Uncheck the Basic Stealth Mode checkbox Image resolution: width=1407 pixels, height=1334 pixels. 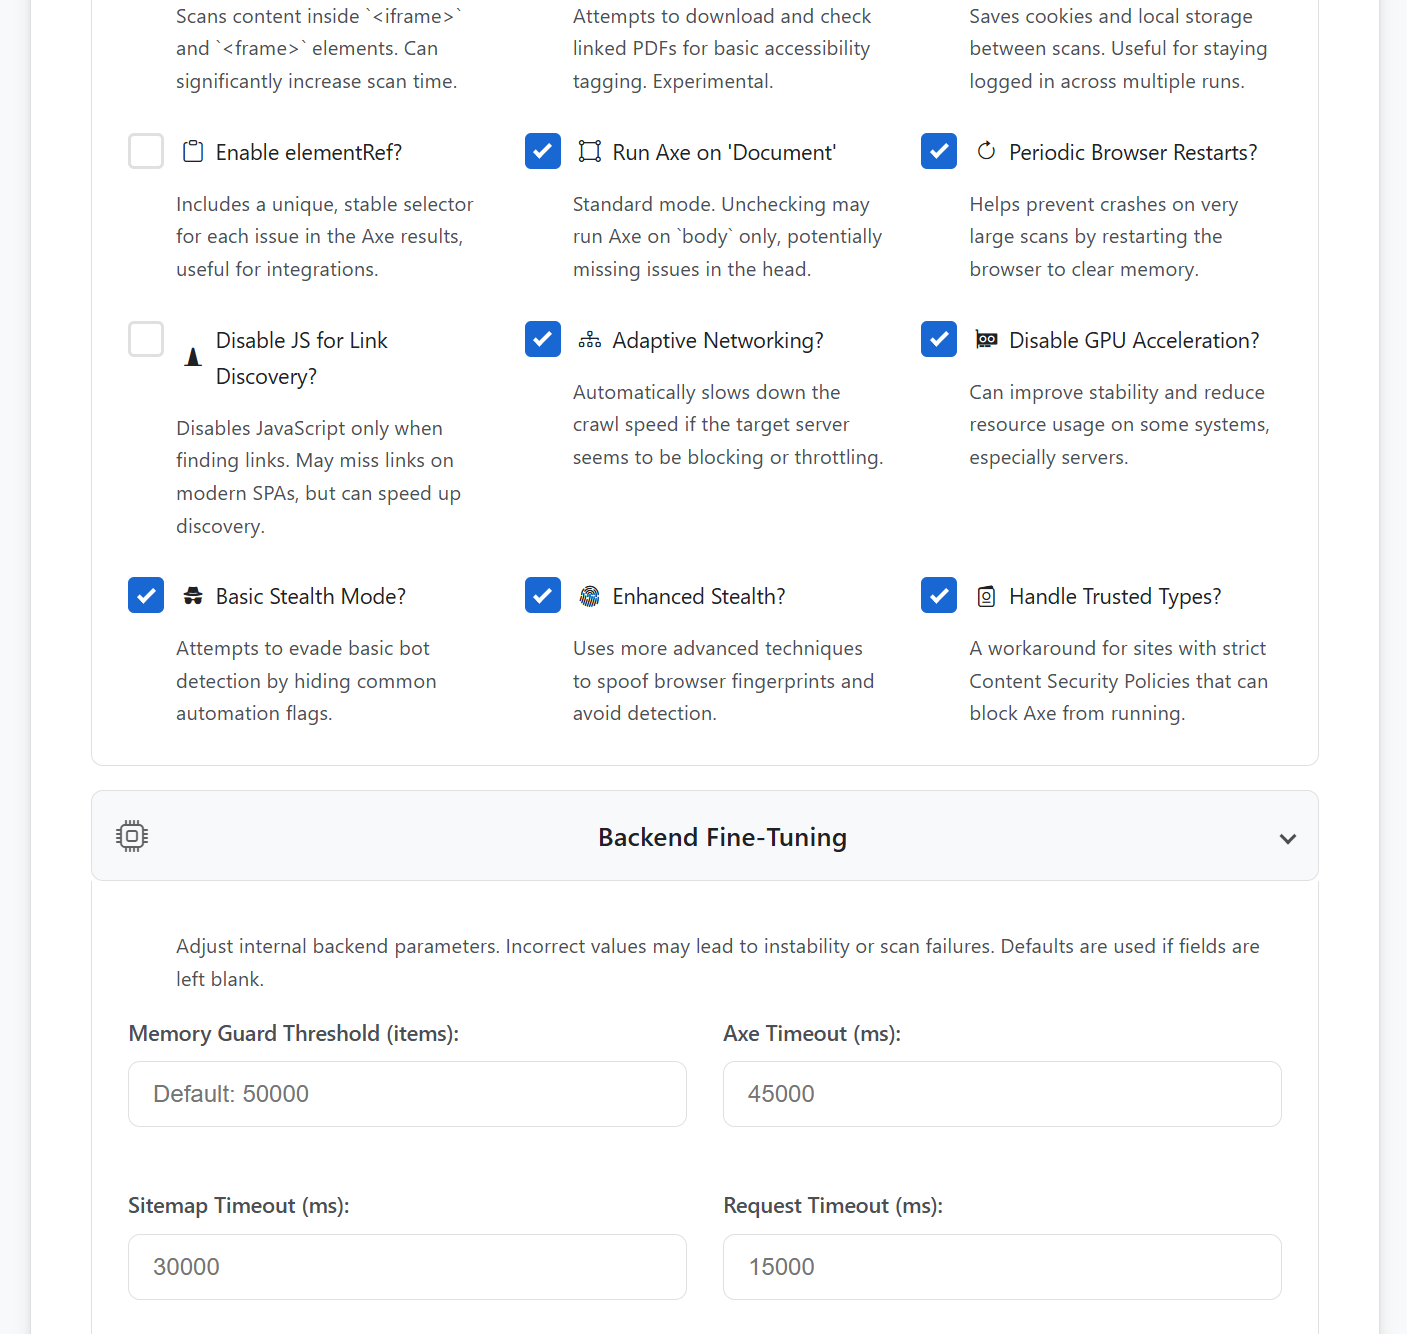[x=146, y=595]
